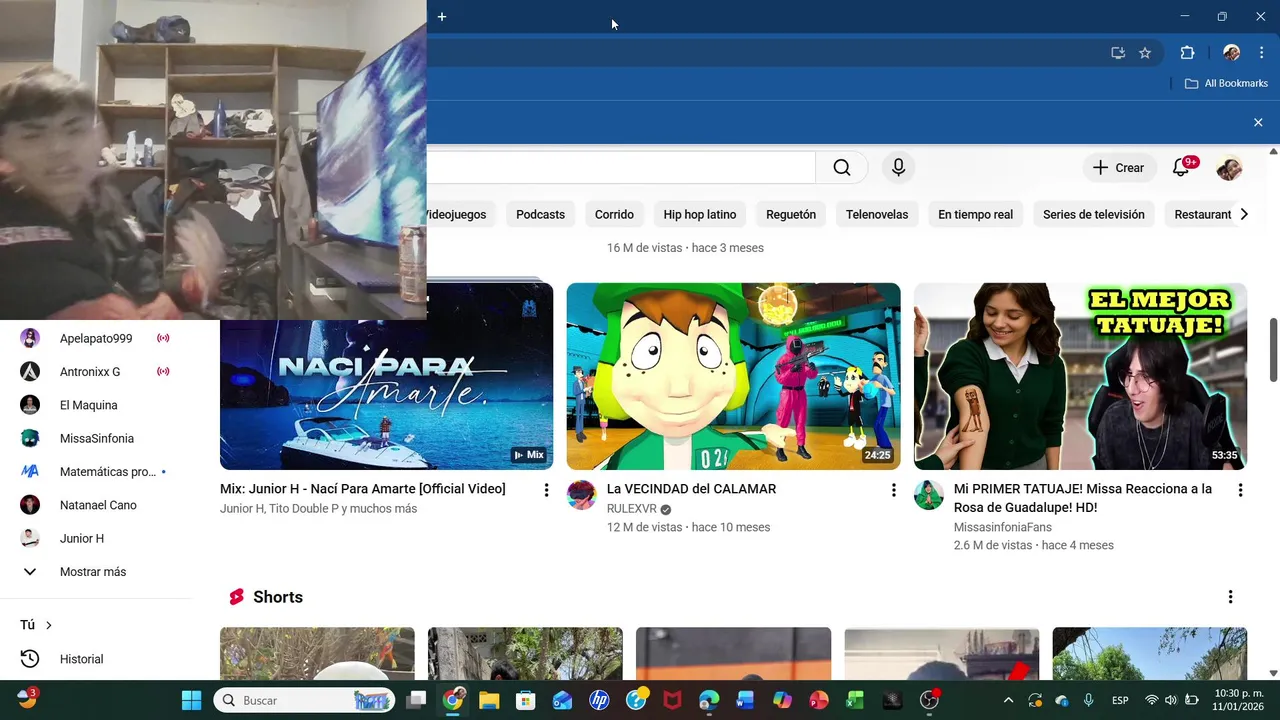Play the Nací Para Amarte mix thumbnail
This screenshot has height=720, width=1280.
(386, 376)
